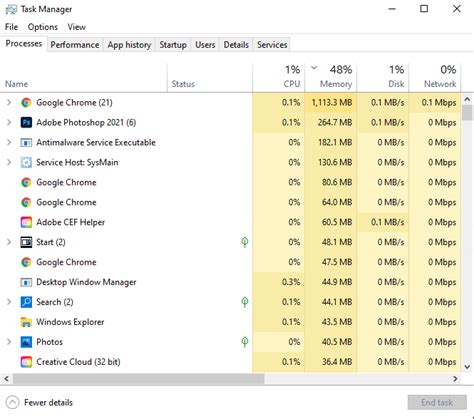Switch to the Startup tab
474x419 pixels.
pyautogui.click(x=173, y=45)
